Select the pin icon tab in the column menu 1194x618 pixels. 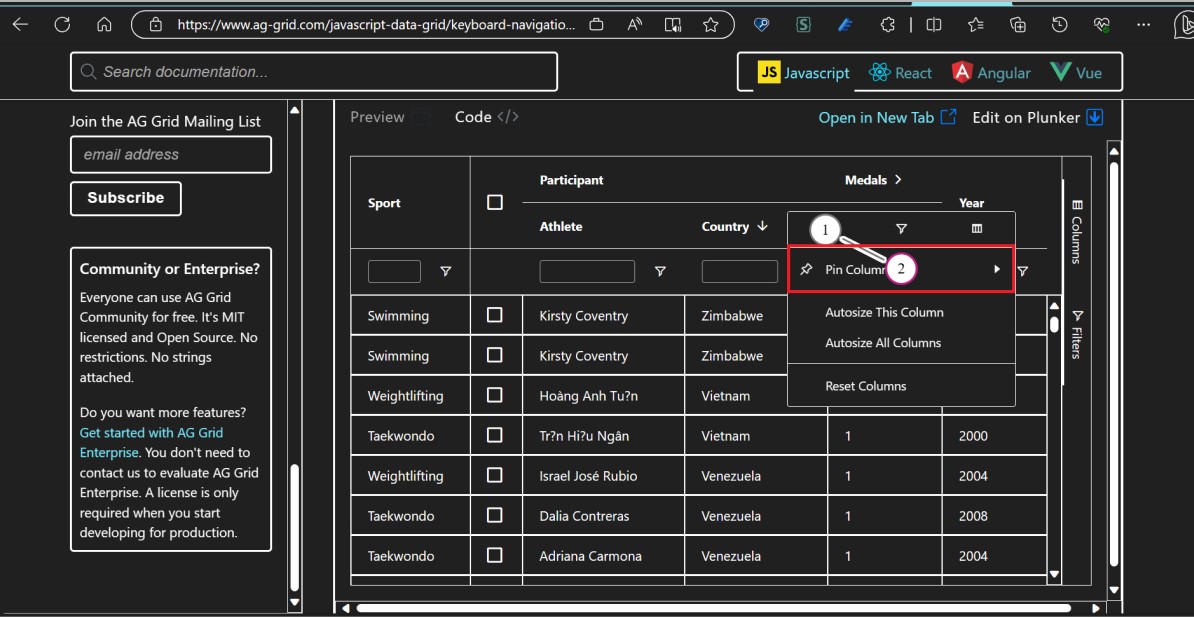pyautogui.click(x=824, y=229)
